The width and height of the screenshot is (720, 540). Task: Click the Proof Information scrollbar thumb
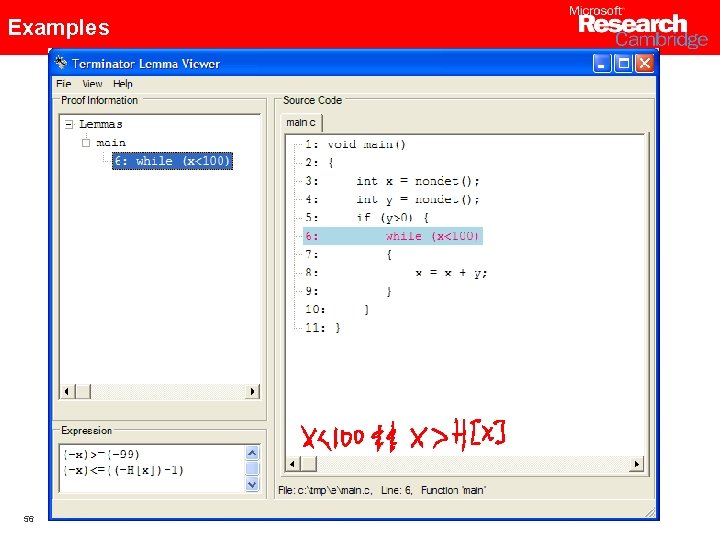coord(83,391)
